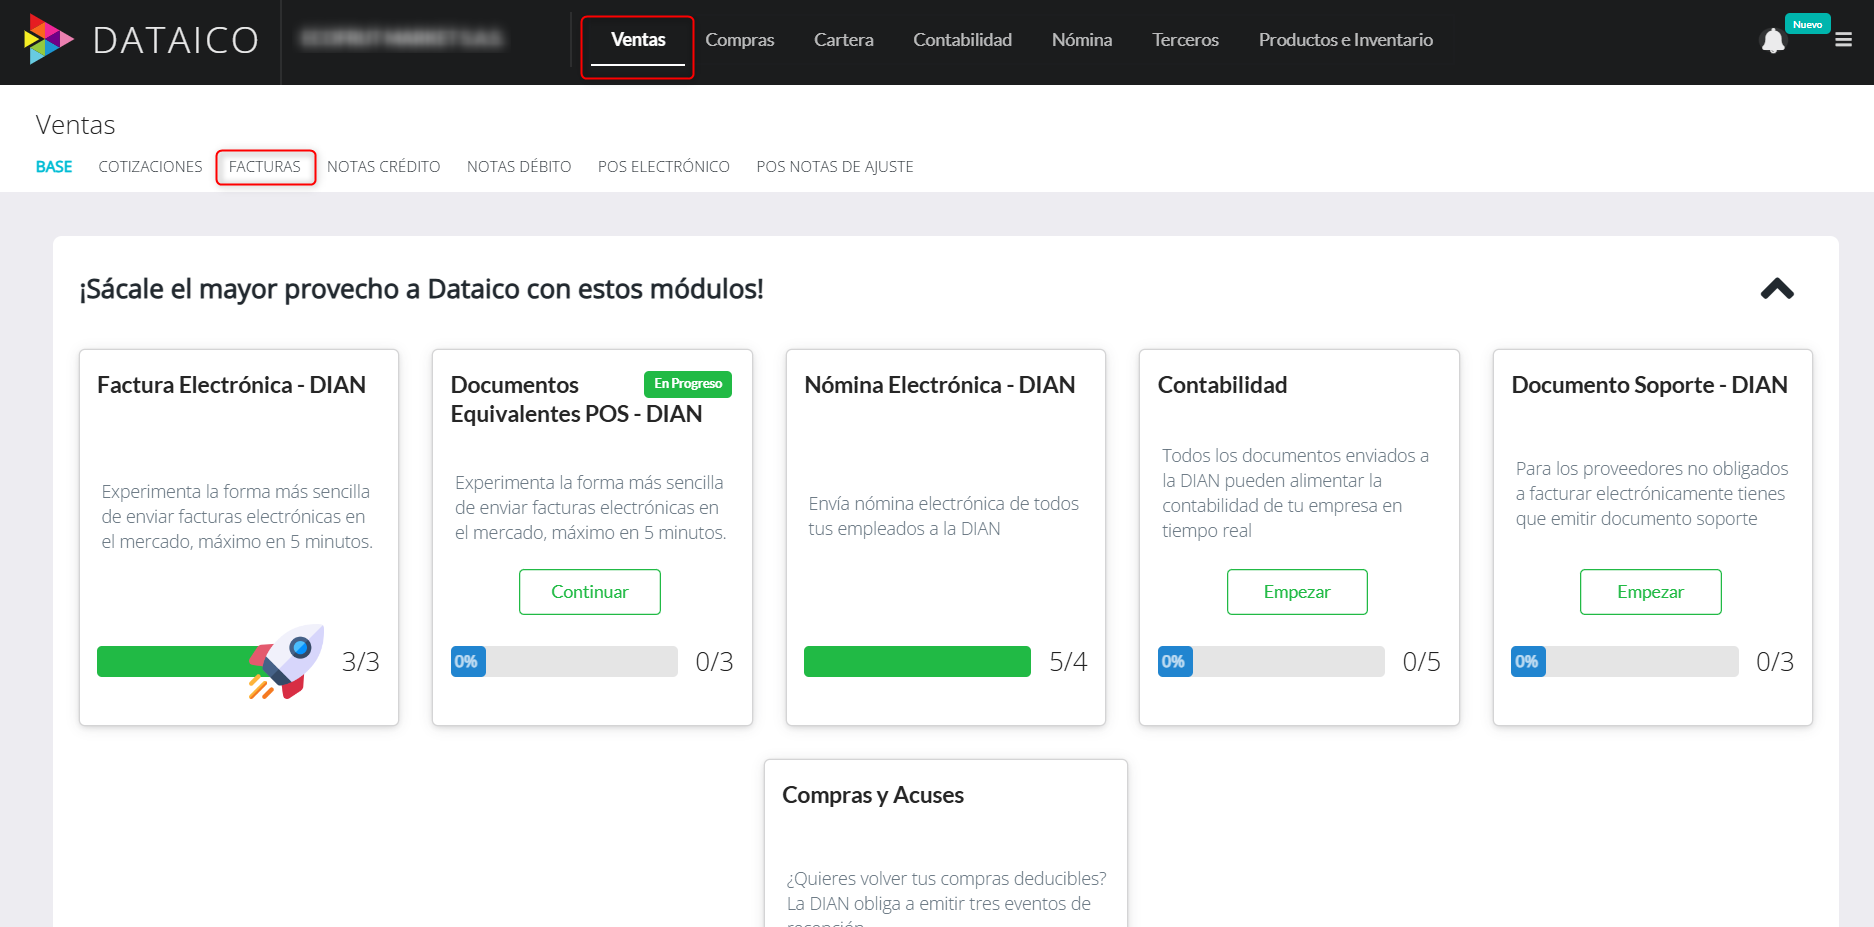This screenshot has height=927, width=1874.
Task: Click Empezar on Documento Soporte card
Action: pos(1651,592)
